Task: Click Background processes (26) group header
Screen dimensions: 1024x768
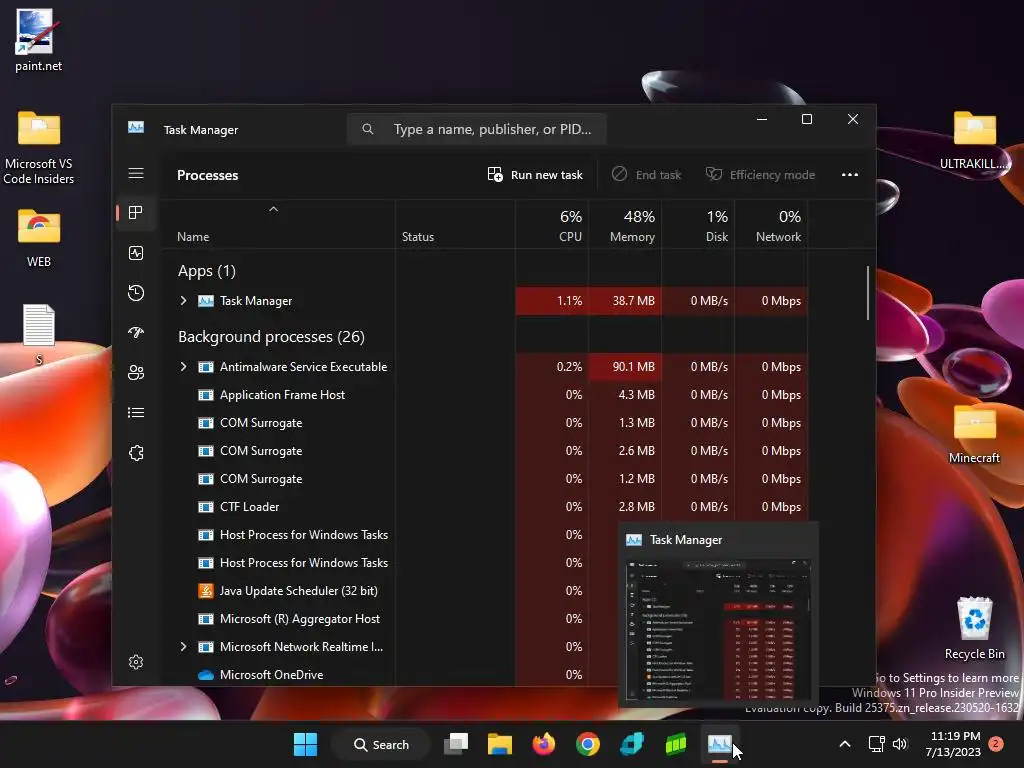Action: coord(271,336)
